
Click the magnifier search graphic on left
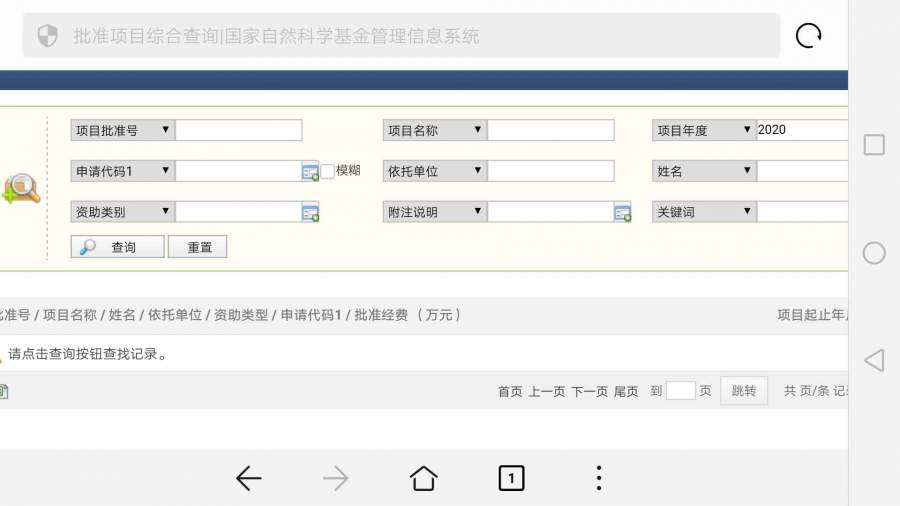click(21, 188)
